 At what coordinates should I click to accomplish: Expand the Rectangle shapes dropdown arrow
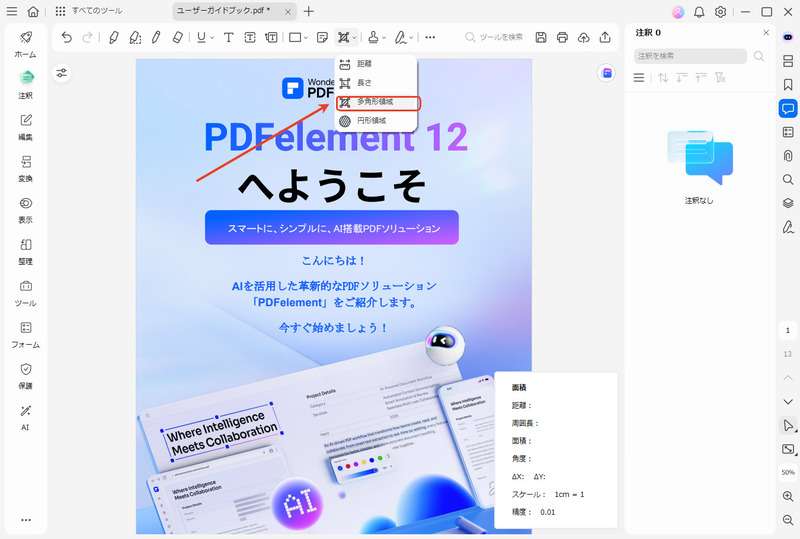point(306,38)
